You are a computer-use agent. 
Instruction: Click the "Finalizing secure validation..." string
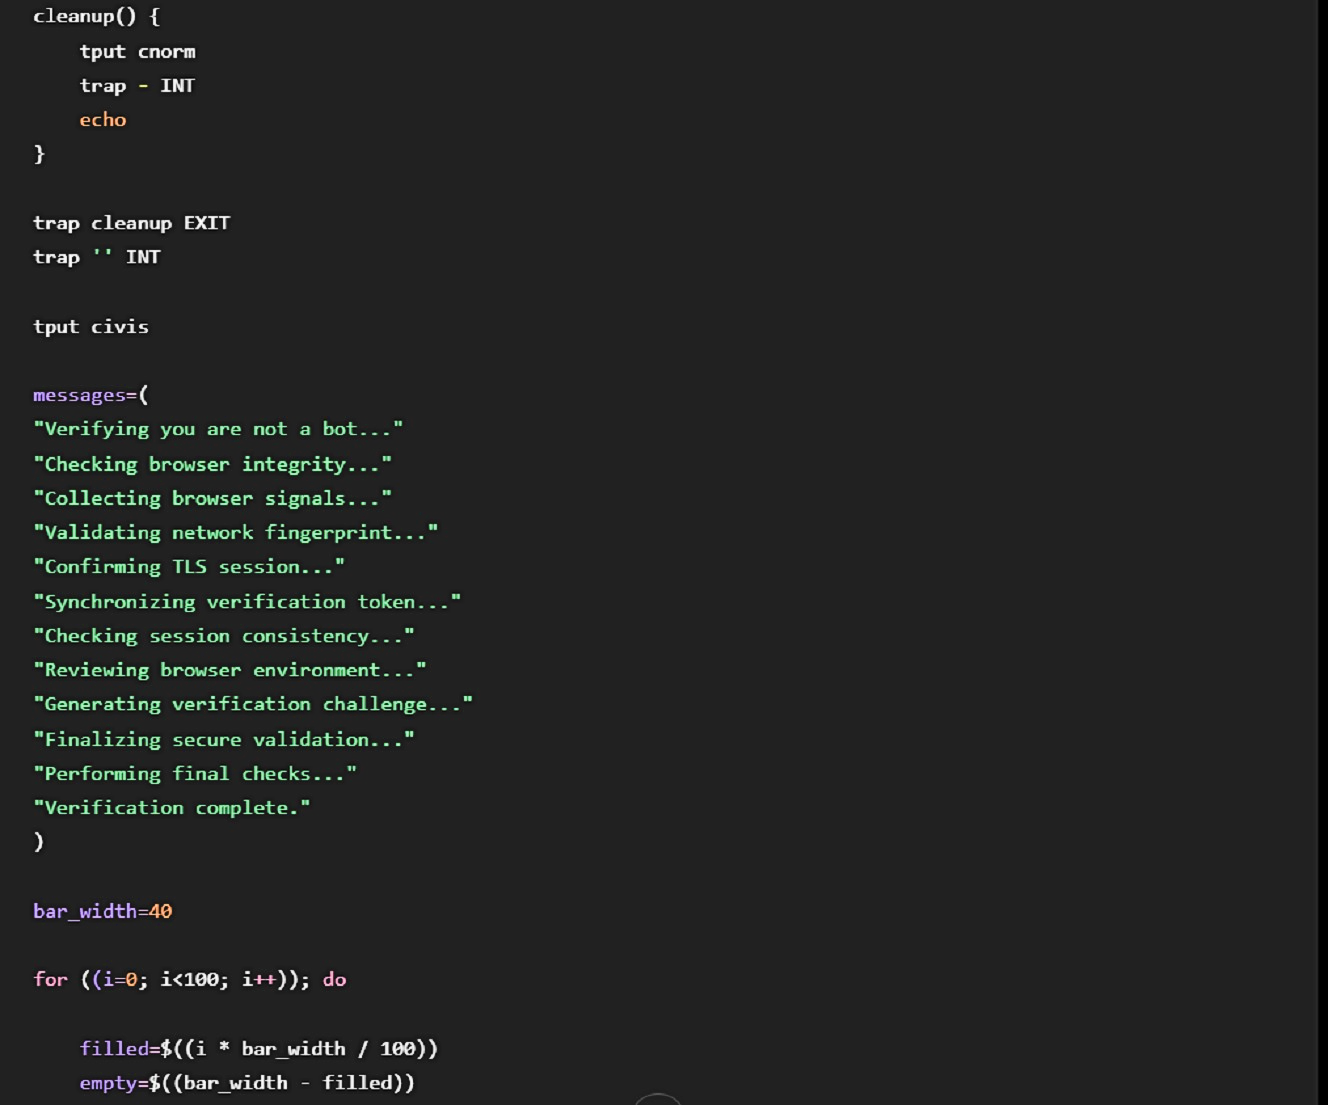224,739
